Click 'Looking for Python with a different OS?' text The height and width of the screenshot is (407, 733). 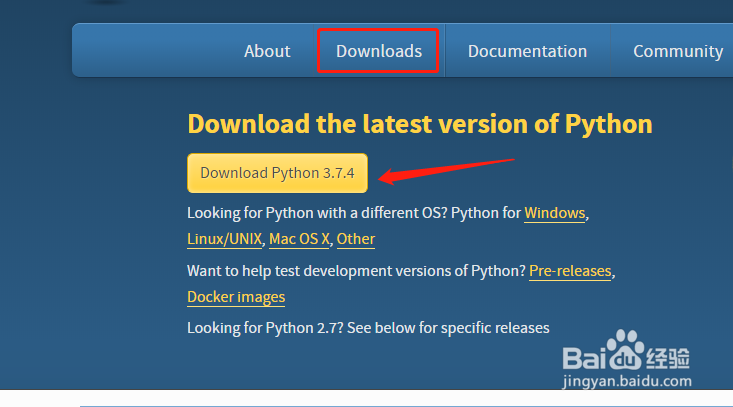(354, 213)
